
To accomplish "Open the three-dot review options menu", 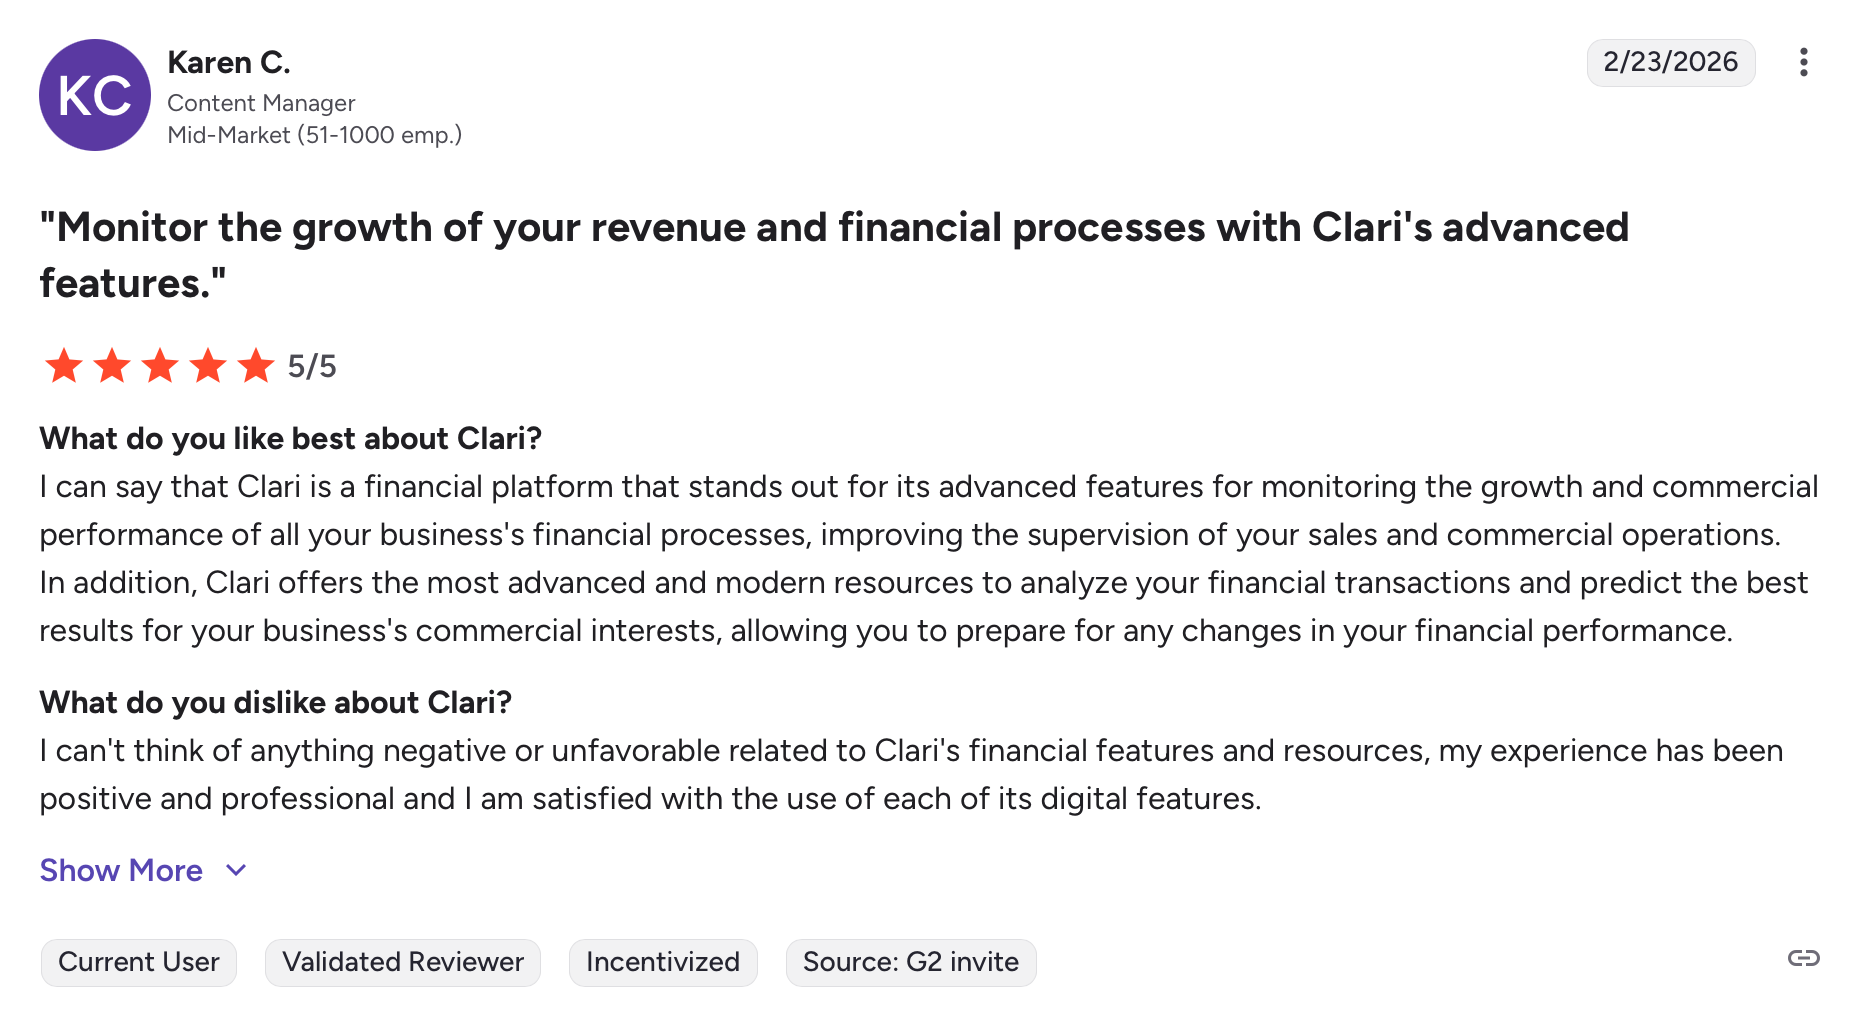I will (x=1803, y=62).
